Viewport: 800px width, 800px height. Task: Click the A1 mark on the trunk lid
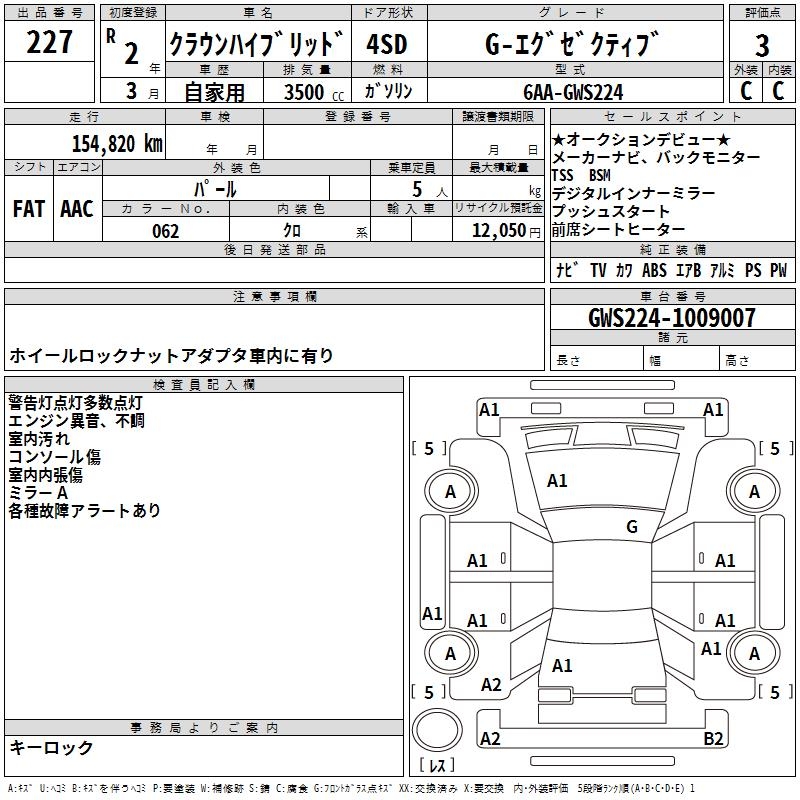point(562,665)
